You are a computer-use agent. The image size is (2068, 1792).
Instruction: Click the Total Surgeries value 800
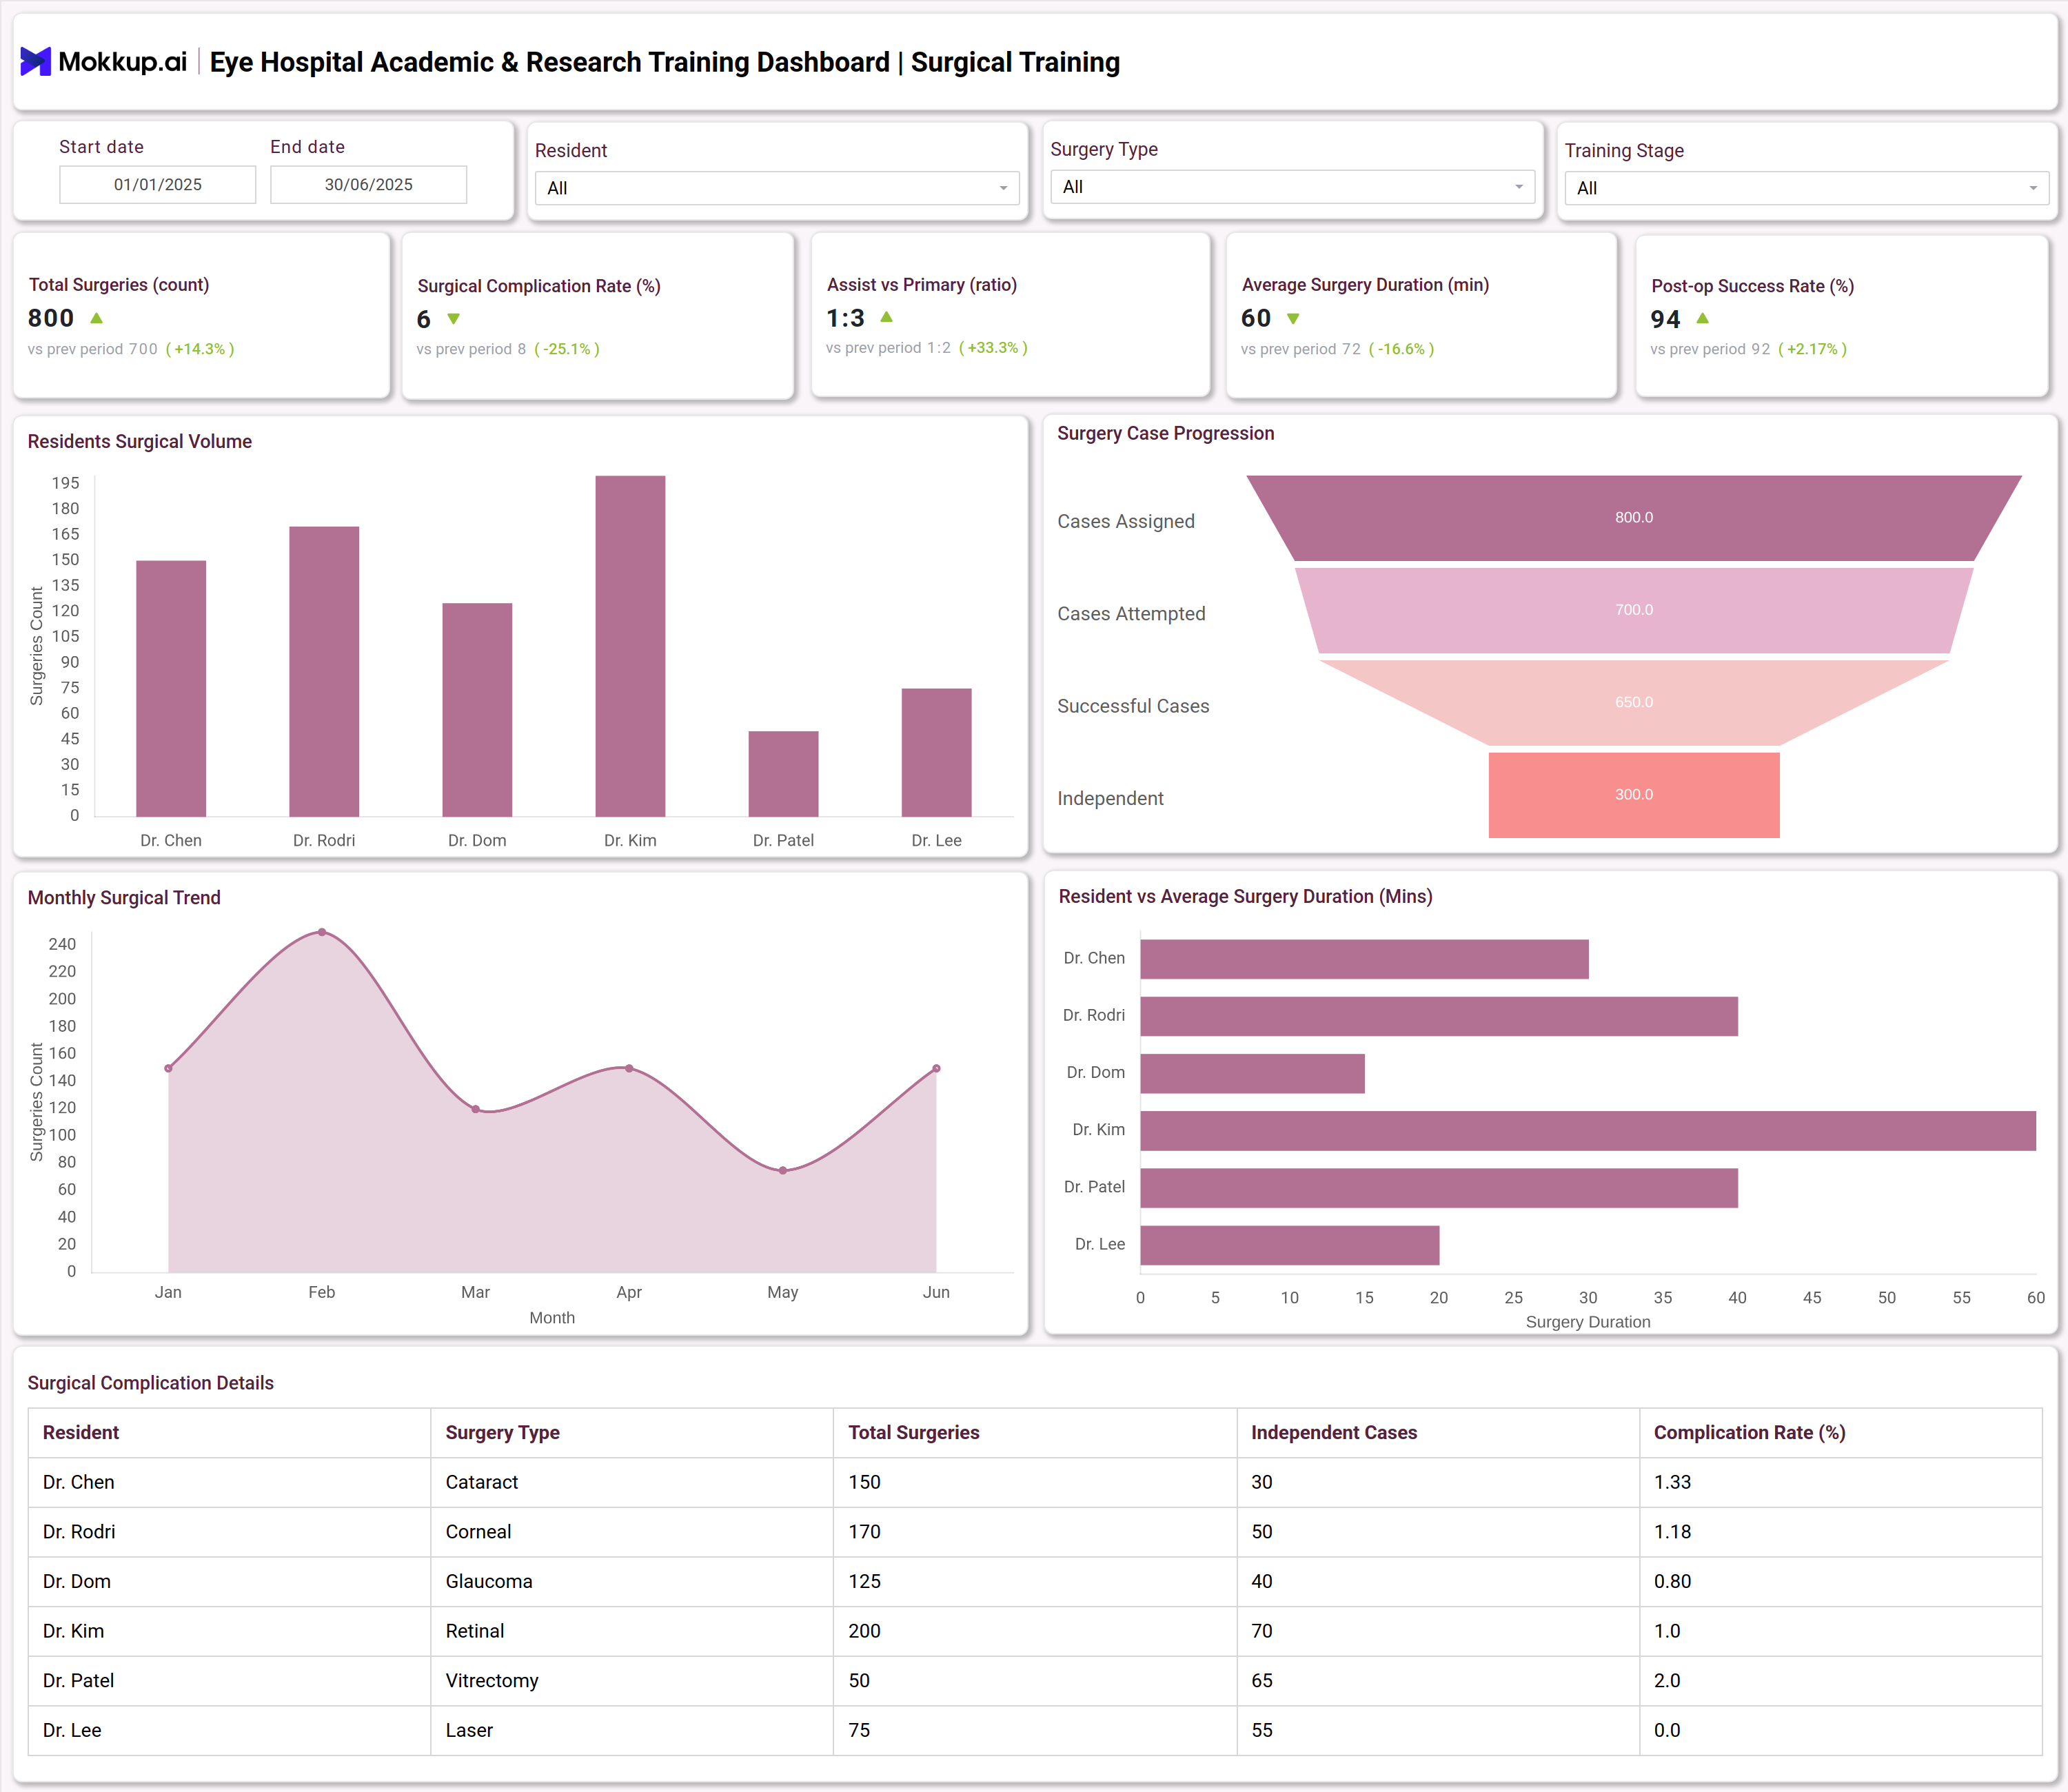coord(51,318)
